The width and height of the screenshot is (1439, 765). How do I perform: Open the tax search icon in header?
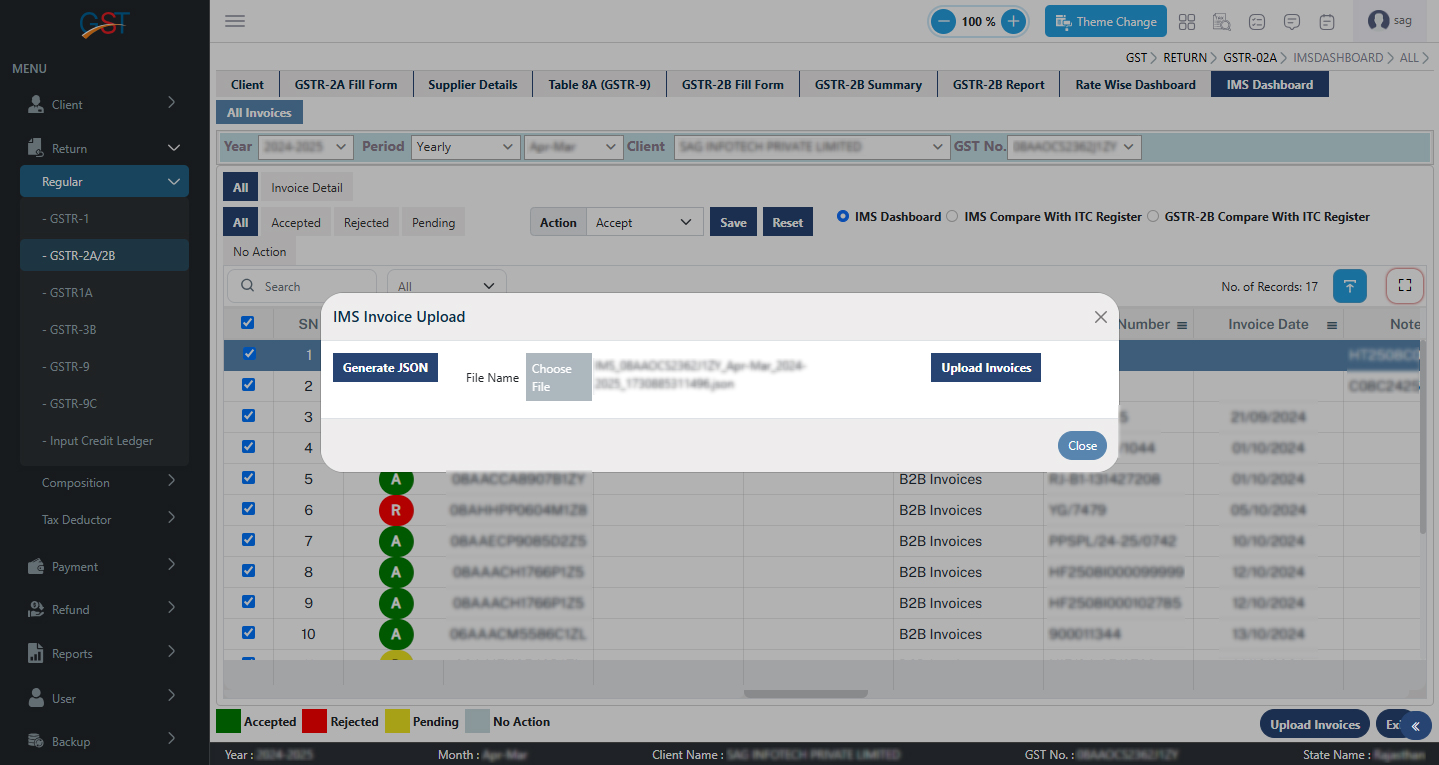pyautogui.click(x=1222, y=21)
